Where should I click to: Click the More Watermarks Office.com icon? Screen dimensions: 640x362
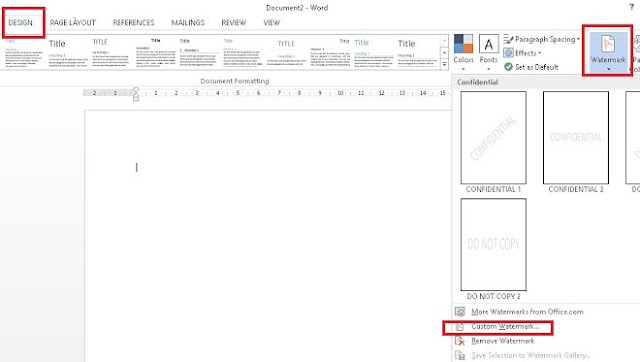(460, 312)
